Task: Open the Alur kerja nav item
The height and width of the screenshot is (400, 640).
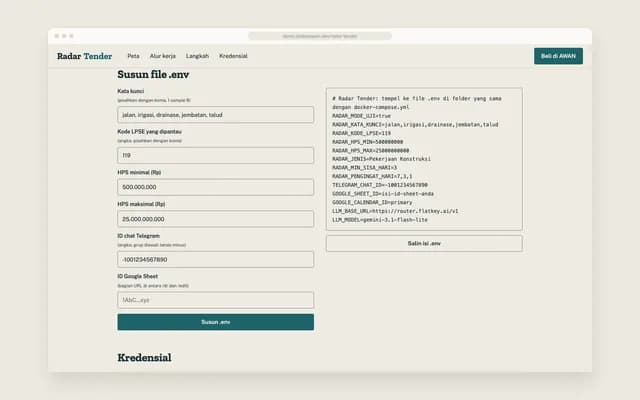Action: (x=162, y=56)
